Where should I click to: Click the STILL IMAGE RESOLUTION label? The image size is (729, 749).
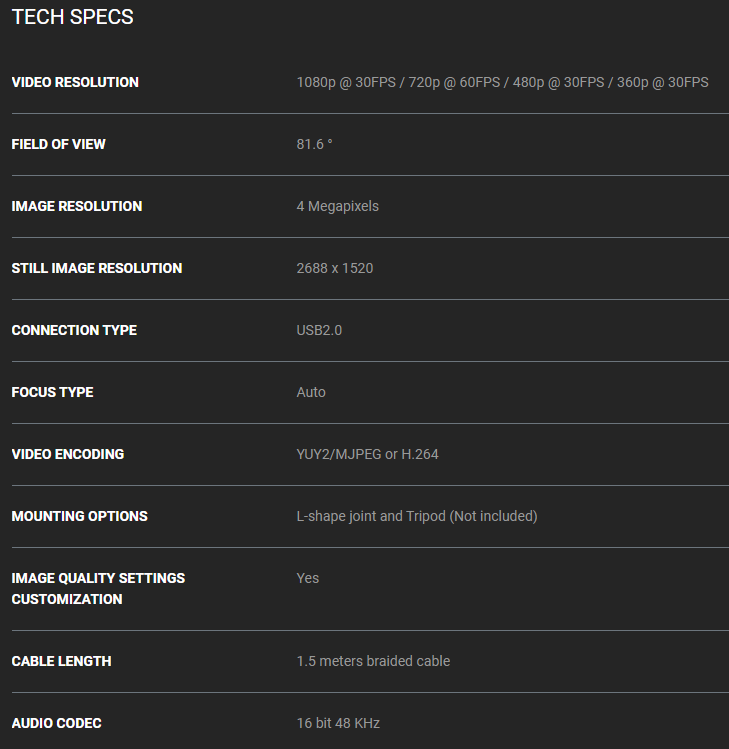[97, 268]
